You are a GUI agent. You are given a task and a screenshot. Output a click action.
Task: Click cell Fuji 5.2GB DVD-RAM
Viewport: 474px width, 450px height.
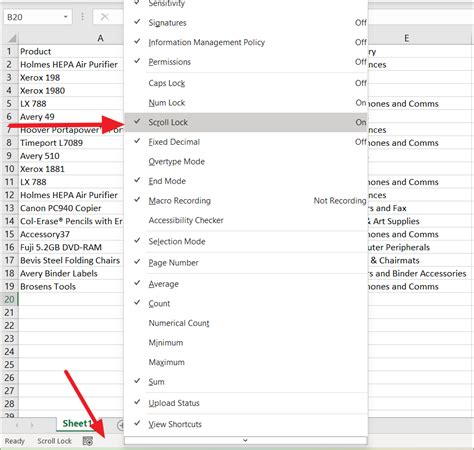click(71, 247)
